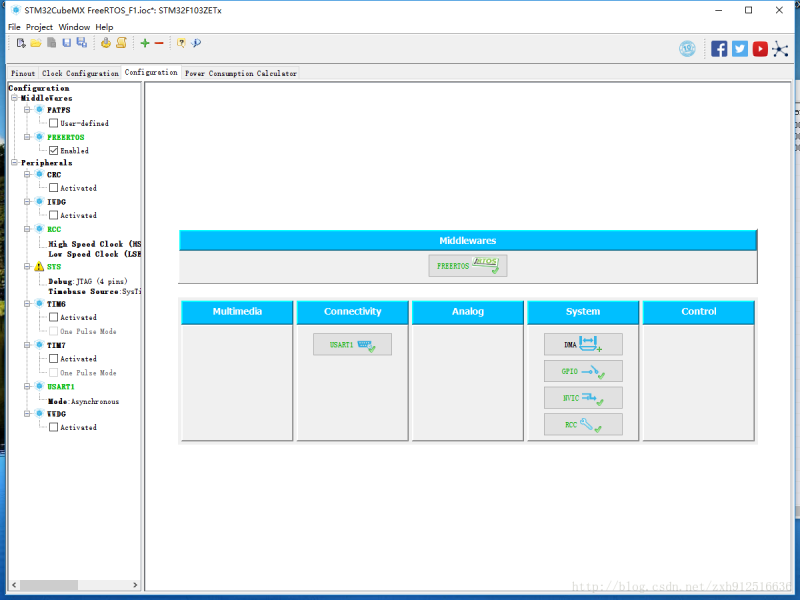Collapse the SYS tree node
The image size is (800, 600).
[x=27, y=266]
